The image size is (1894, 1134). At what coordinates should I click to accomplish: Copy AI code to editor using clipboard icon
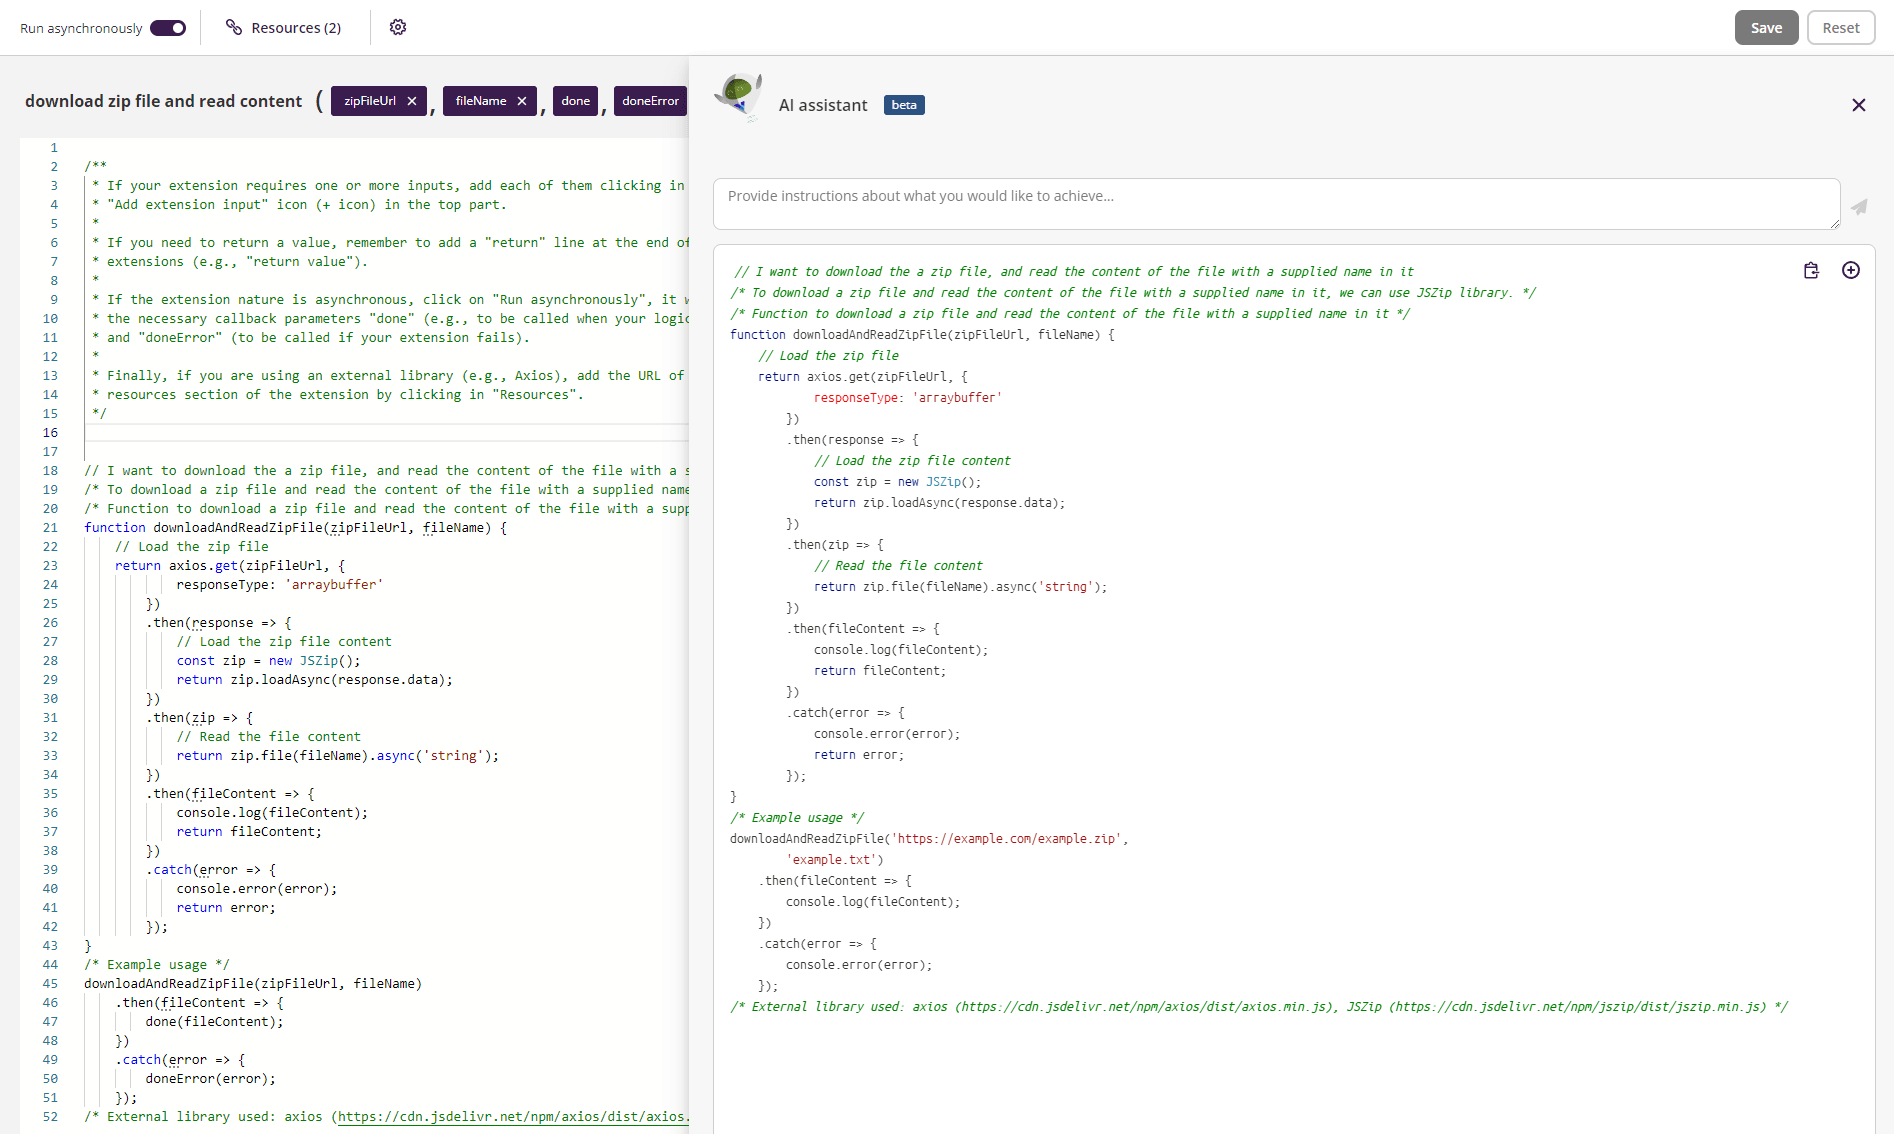[1810, 270]
